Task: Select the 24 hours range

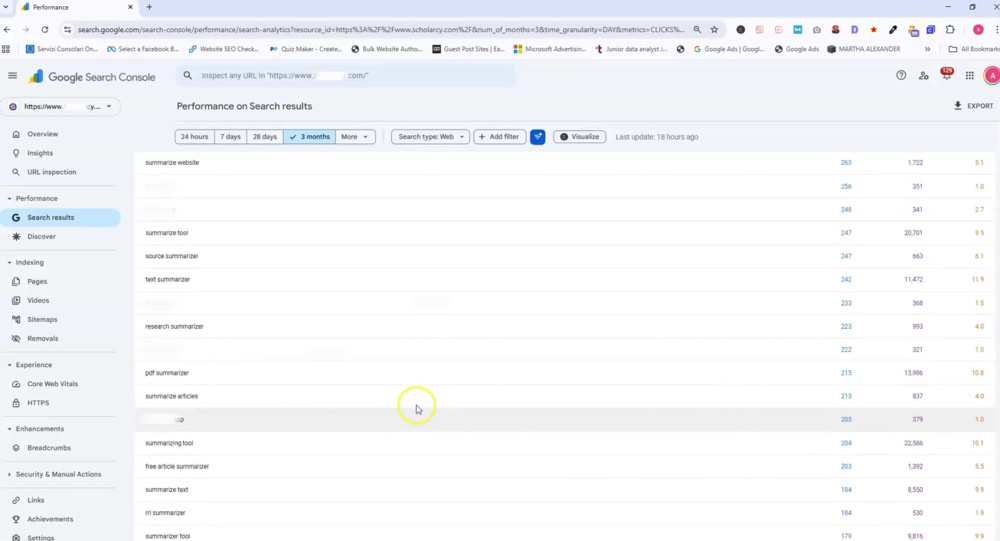Action: coord(195,137)
